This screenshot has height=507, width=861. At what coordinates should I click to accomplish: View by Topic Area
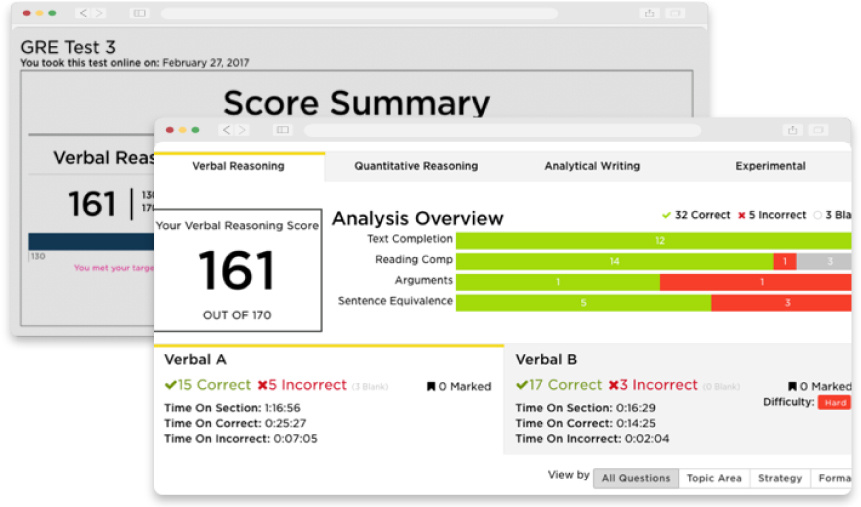(714, 479)
